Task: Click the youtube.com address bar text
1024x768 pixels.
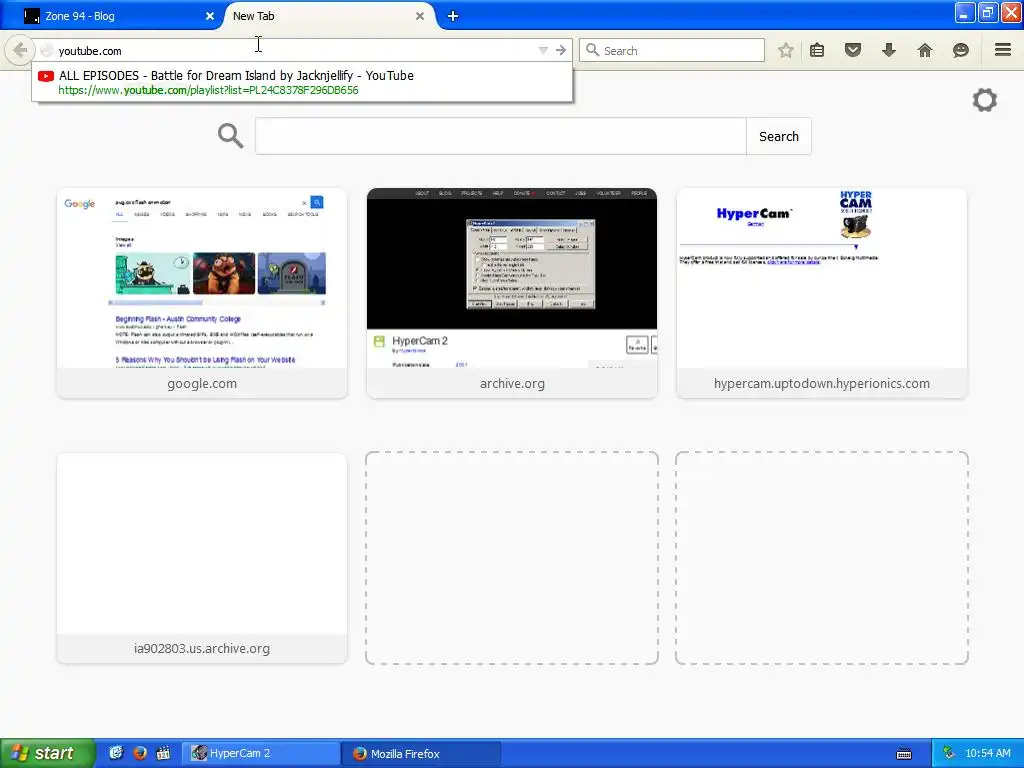Action: [x=90, y=51]
